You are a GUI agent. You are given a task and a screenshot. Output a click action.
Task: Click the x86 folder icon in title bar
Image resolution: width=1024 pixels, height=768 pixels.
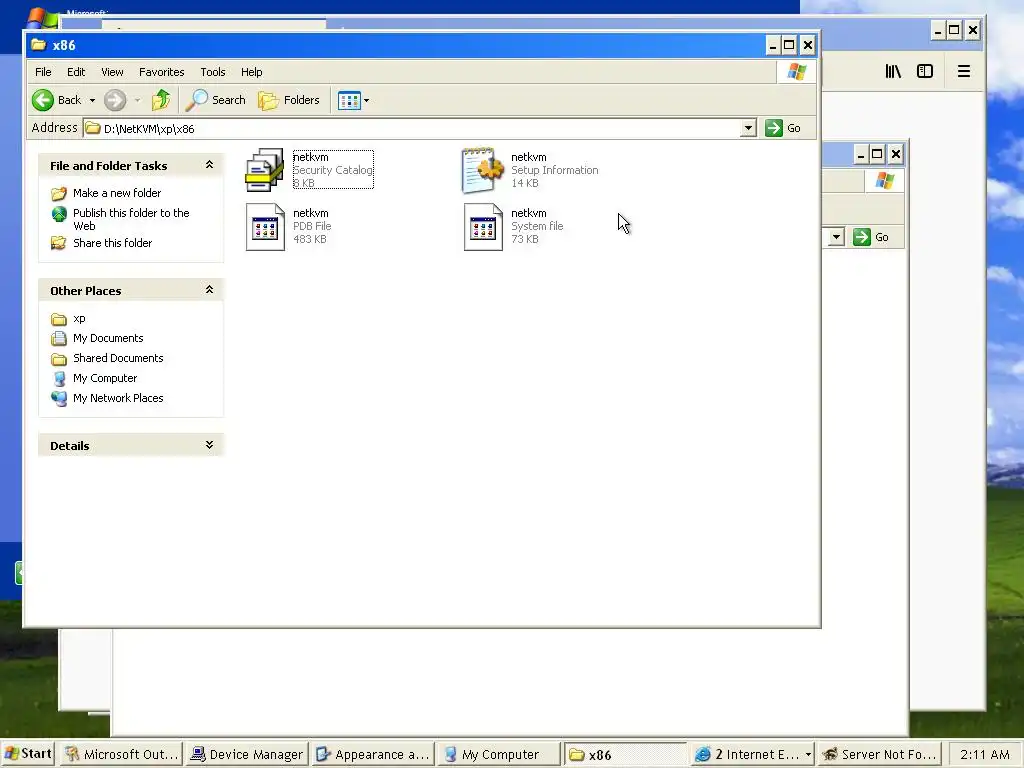click(39, 44)
